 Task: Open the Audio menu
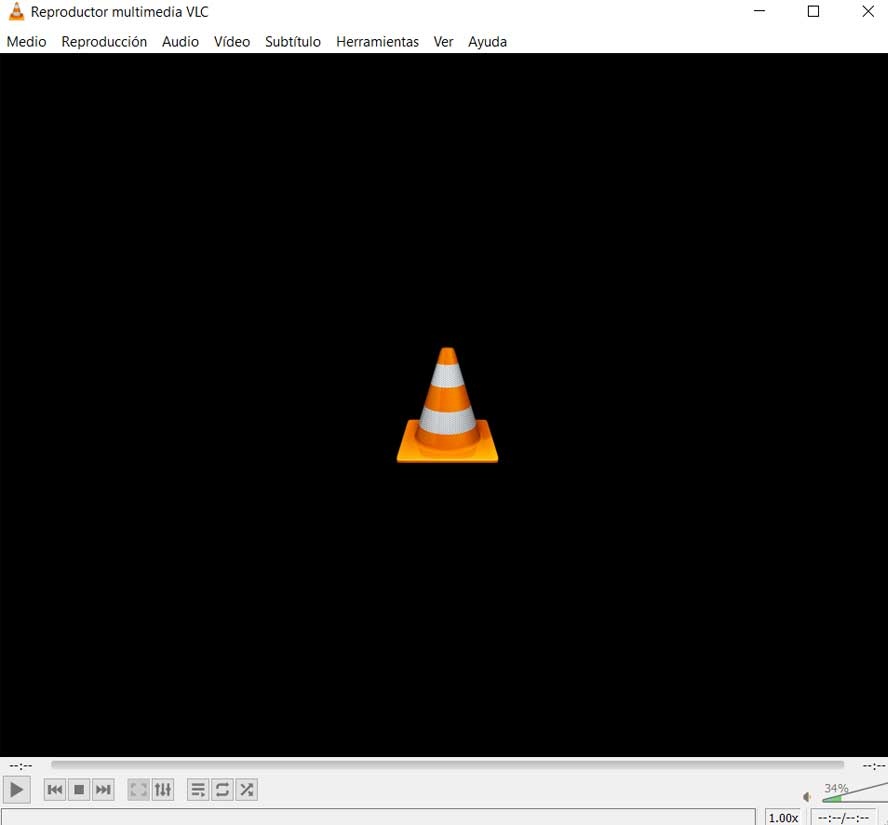[180, 42]
